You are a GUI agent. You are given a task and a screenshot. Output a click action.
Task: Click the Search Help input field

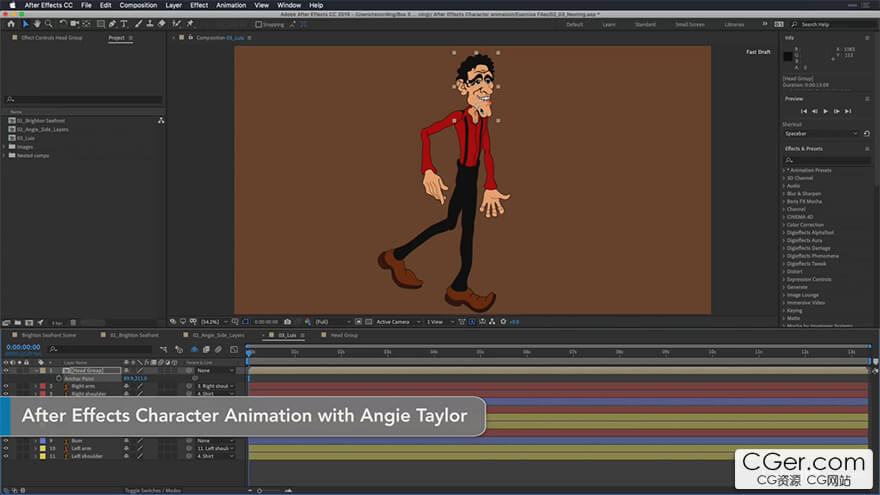835,25
